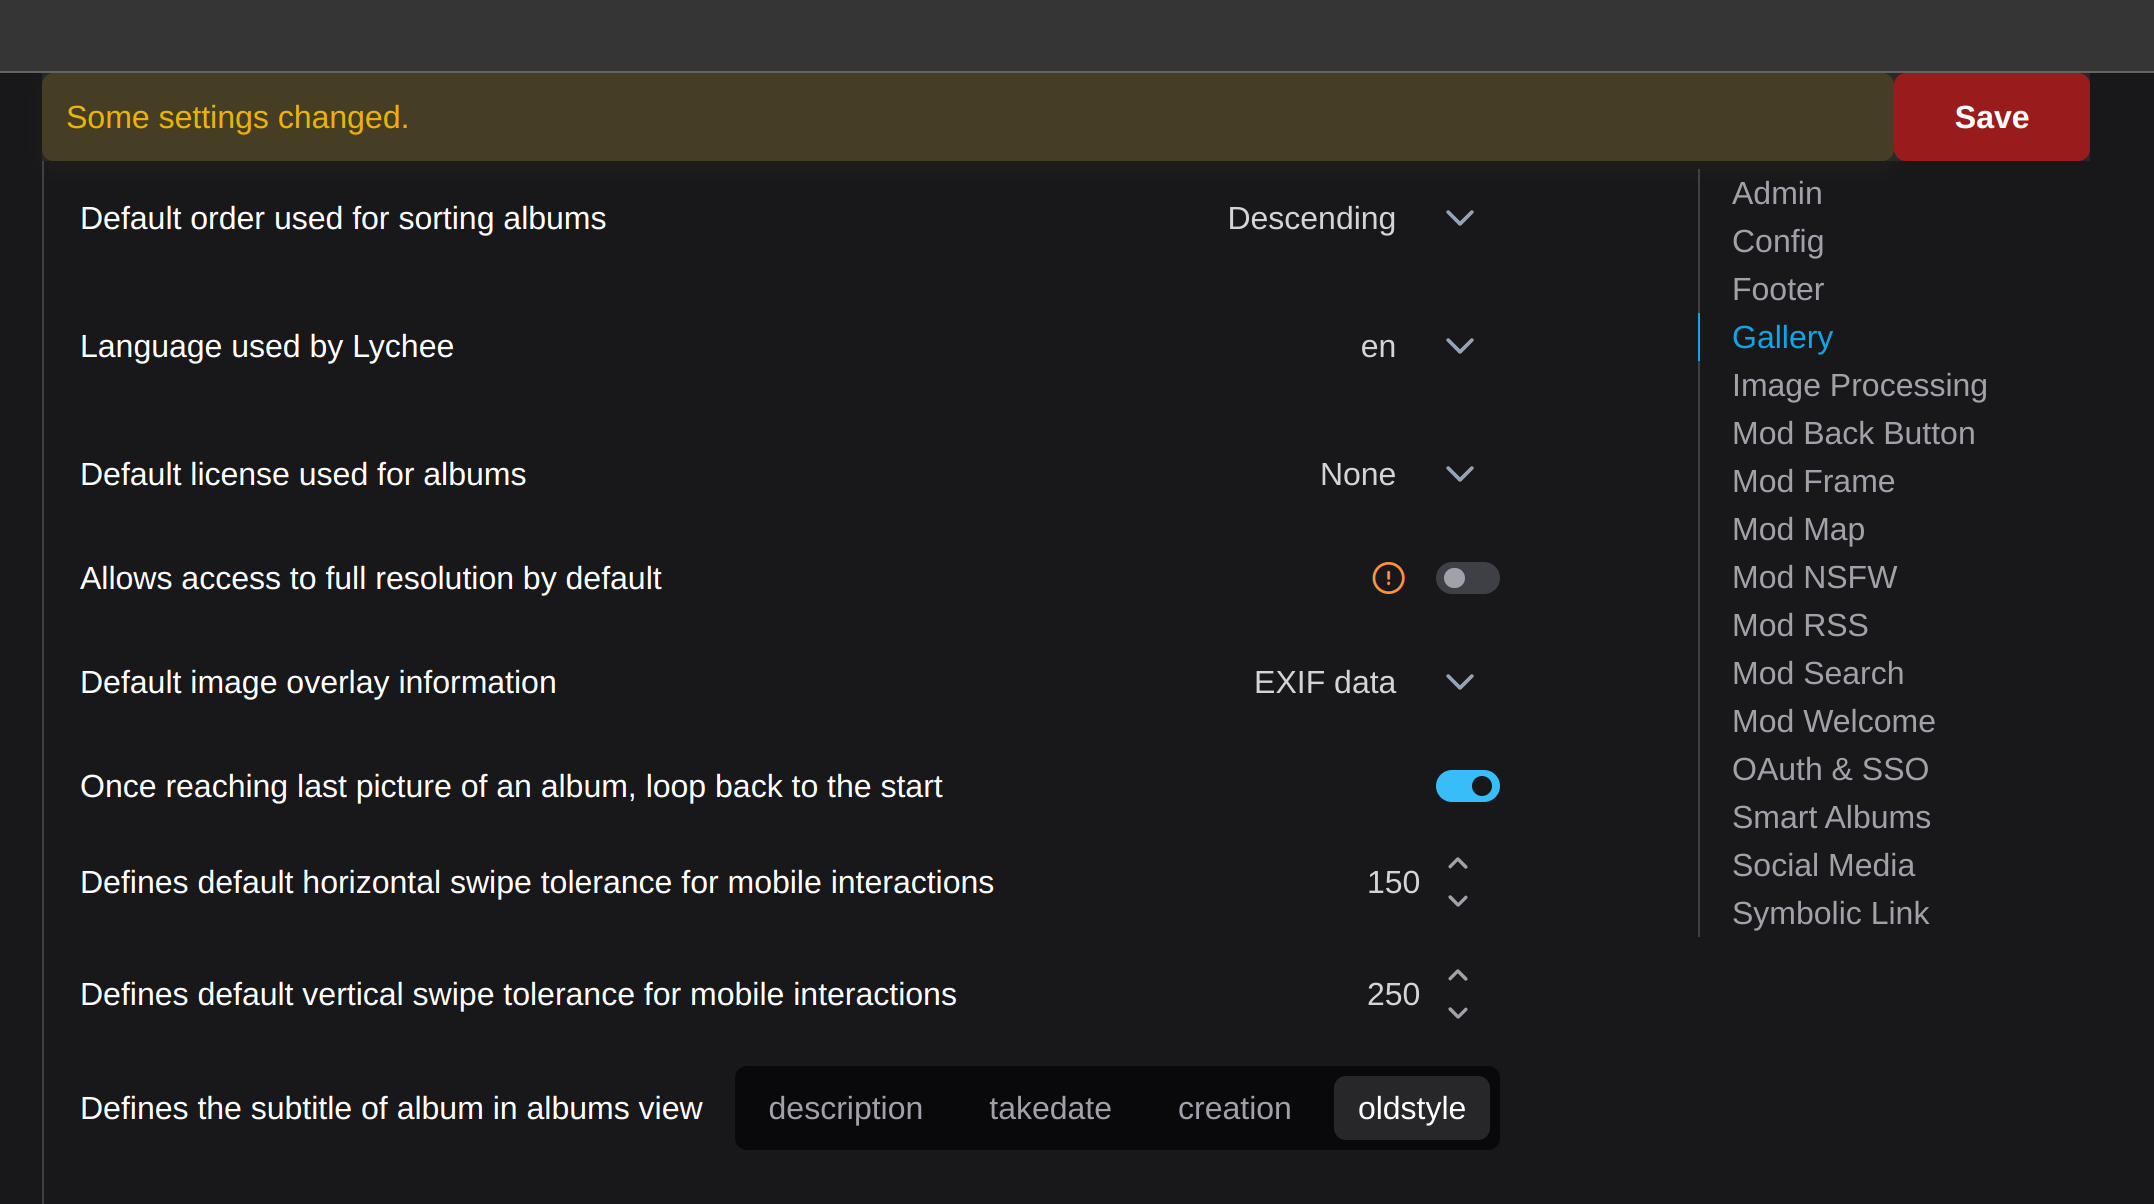Toggle loop back to start setting
The height and width of the screenshot is (1204, 2154).
click(1469, 785)
